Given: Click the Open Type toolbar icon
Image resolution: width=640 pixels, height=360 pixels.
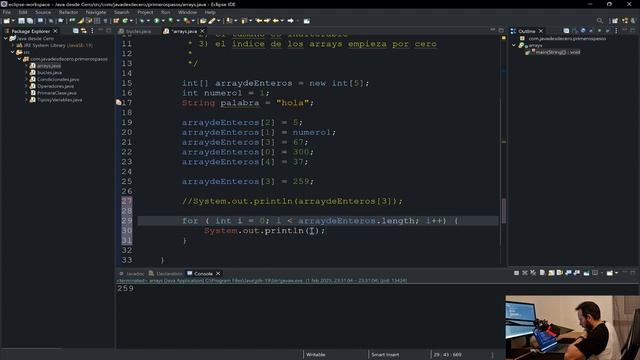Looking at the screenshot, I should click(x=203, y=20).
